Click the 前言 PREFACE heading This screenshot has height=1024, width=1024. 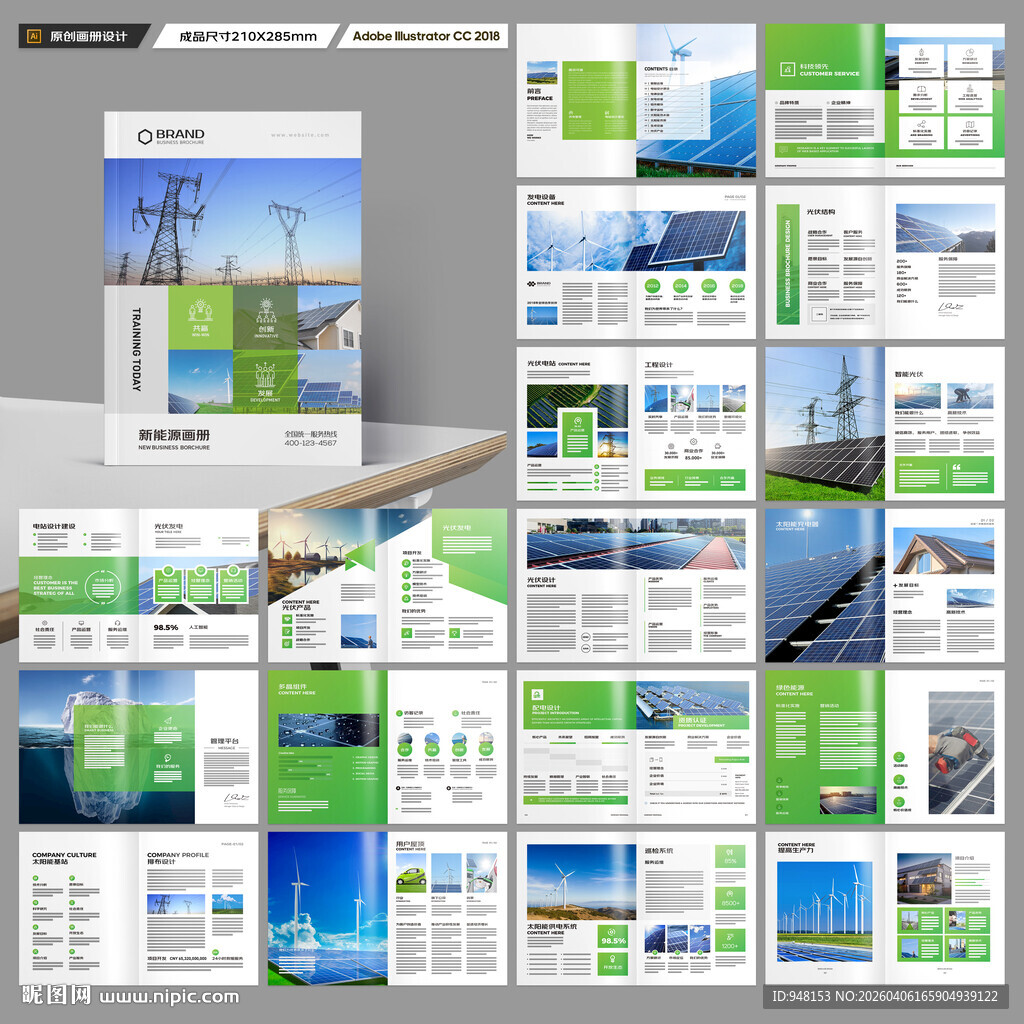(x=539, y=95)
